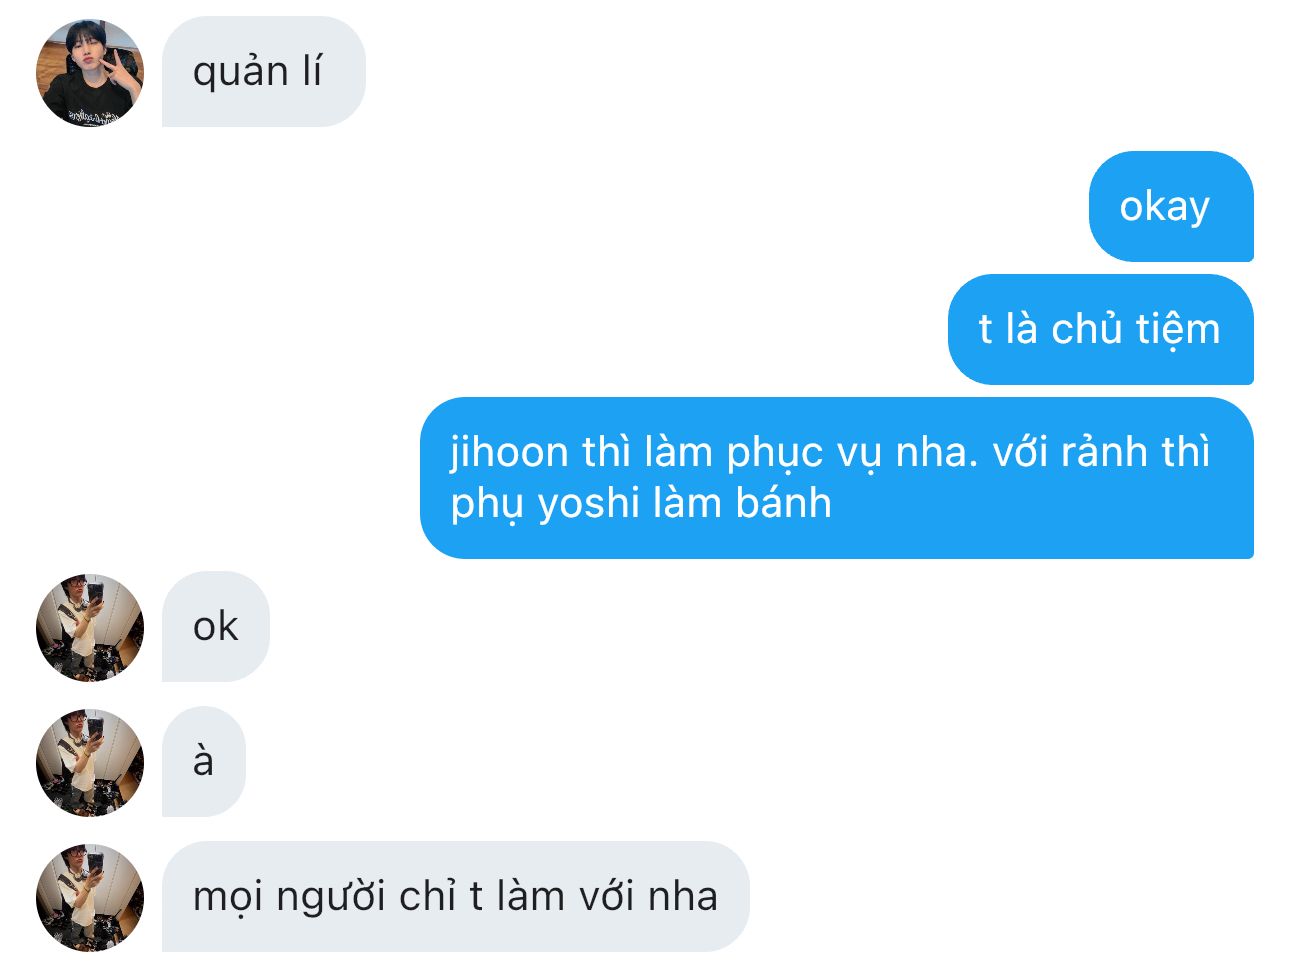The height and width of the screenshot is (967, 1290).
Task: Click the word "jihoon" in the blue message
Action: [x=509, y=452]
